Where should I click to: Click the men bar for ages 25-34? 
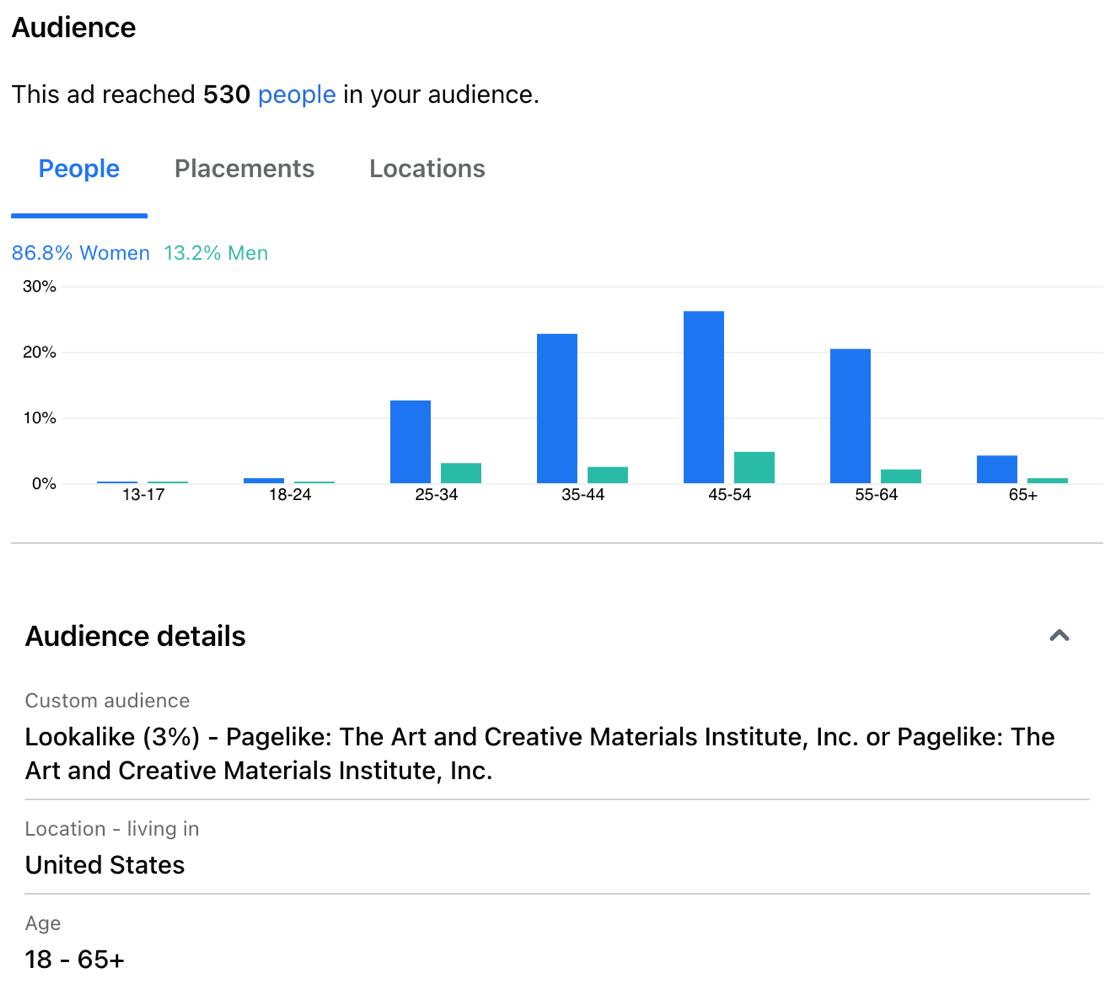click(461, 473)
